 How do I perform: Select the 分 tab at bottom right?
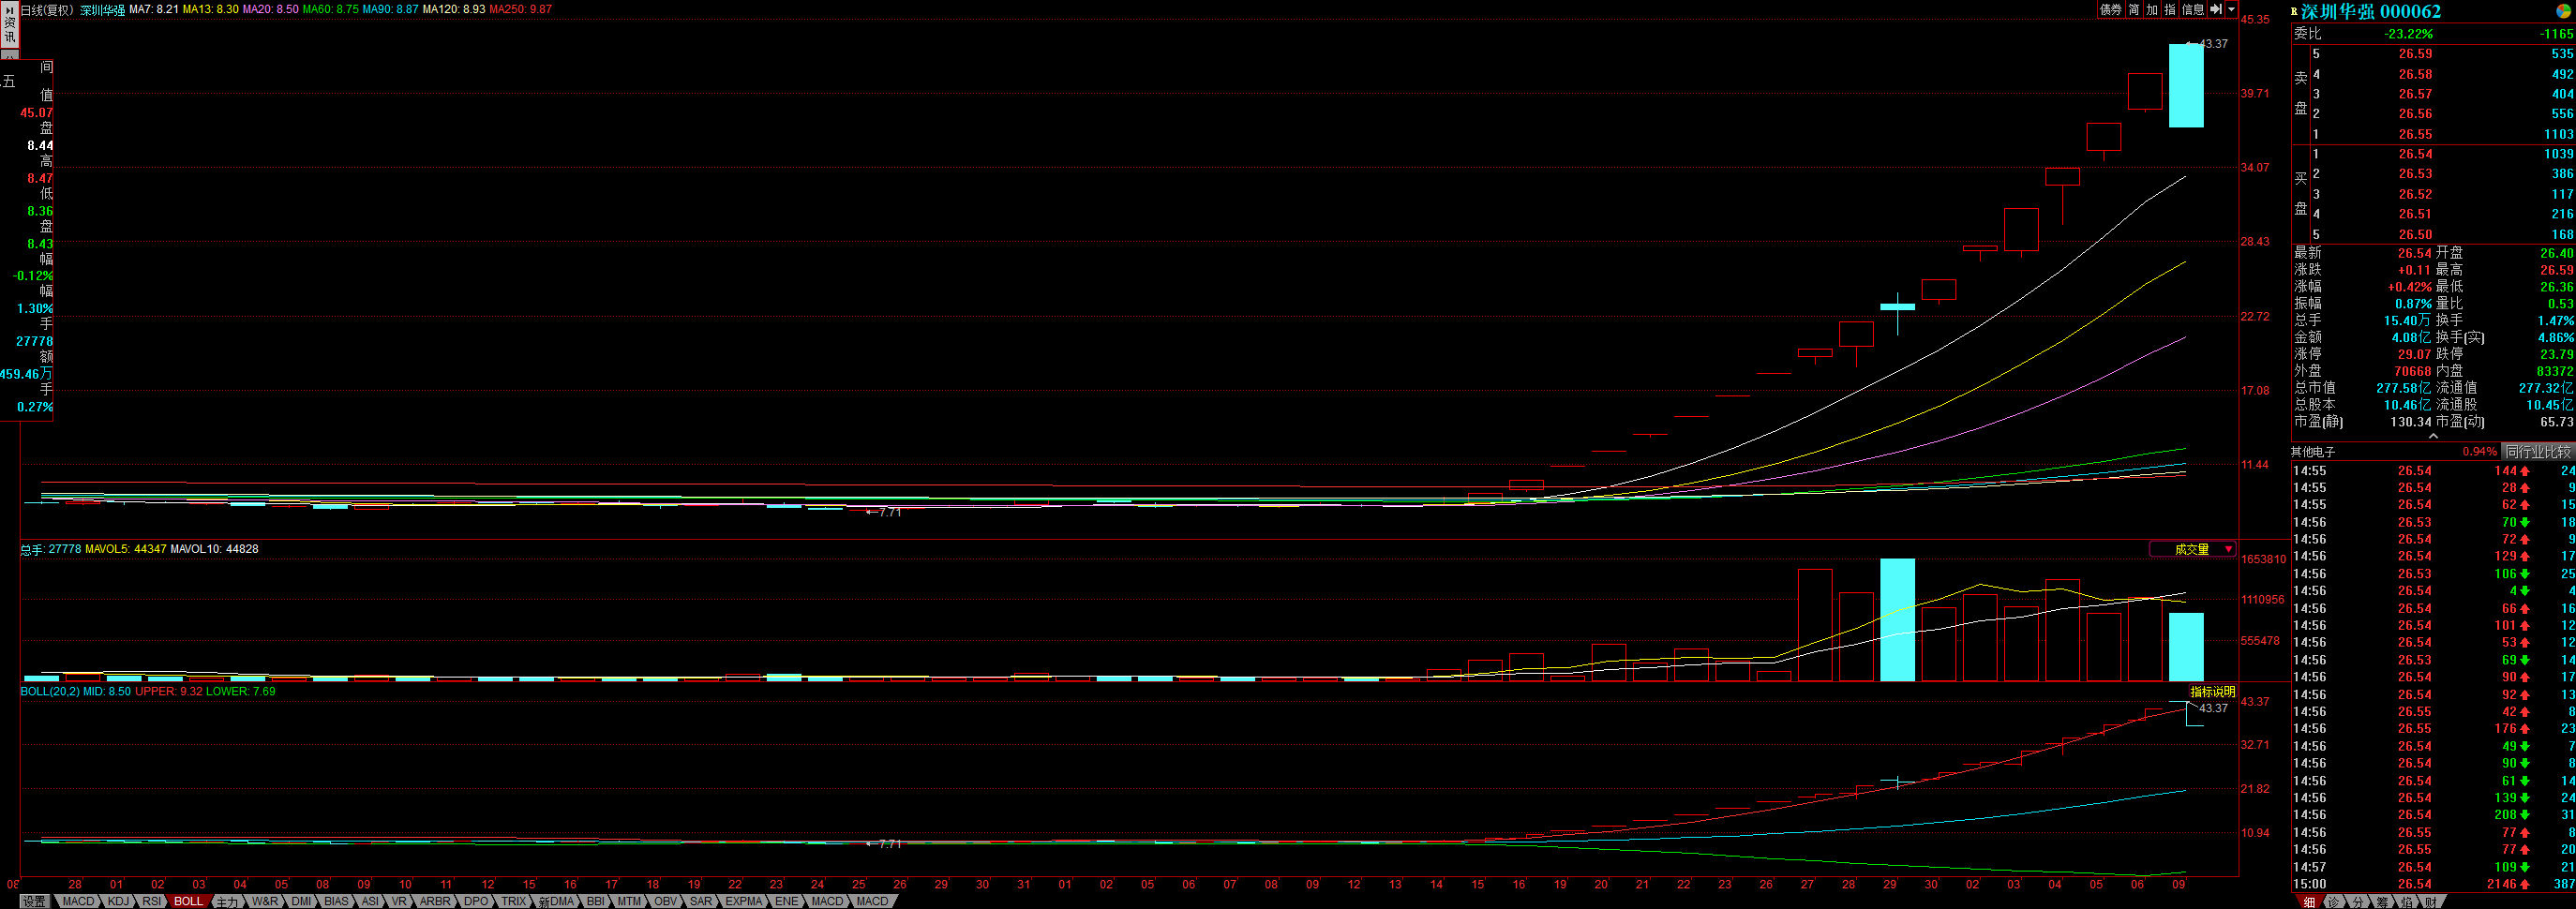pos(2358,902)
